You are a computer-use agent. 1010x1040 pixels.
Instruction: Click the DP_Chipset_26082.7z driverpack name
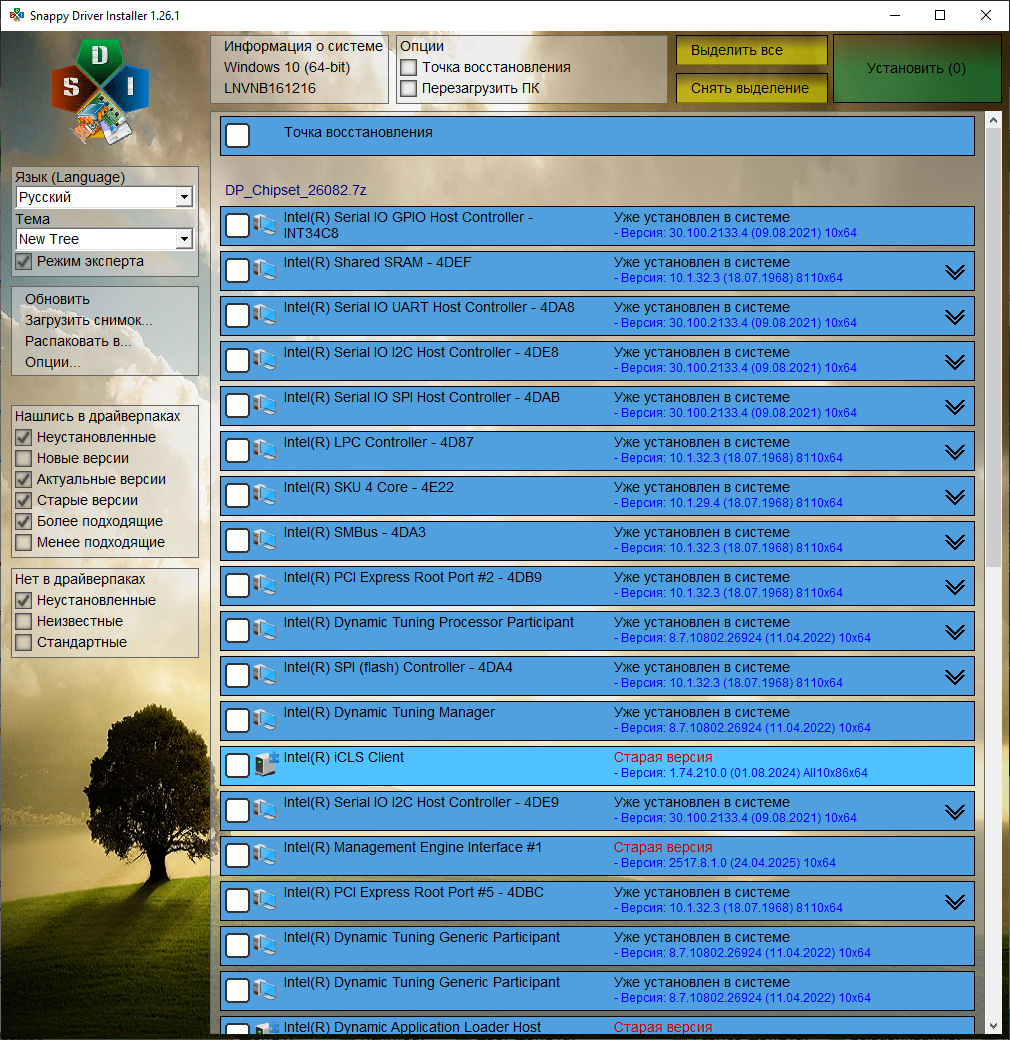tap(296, 190)
